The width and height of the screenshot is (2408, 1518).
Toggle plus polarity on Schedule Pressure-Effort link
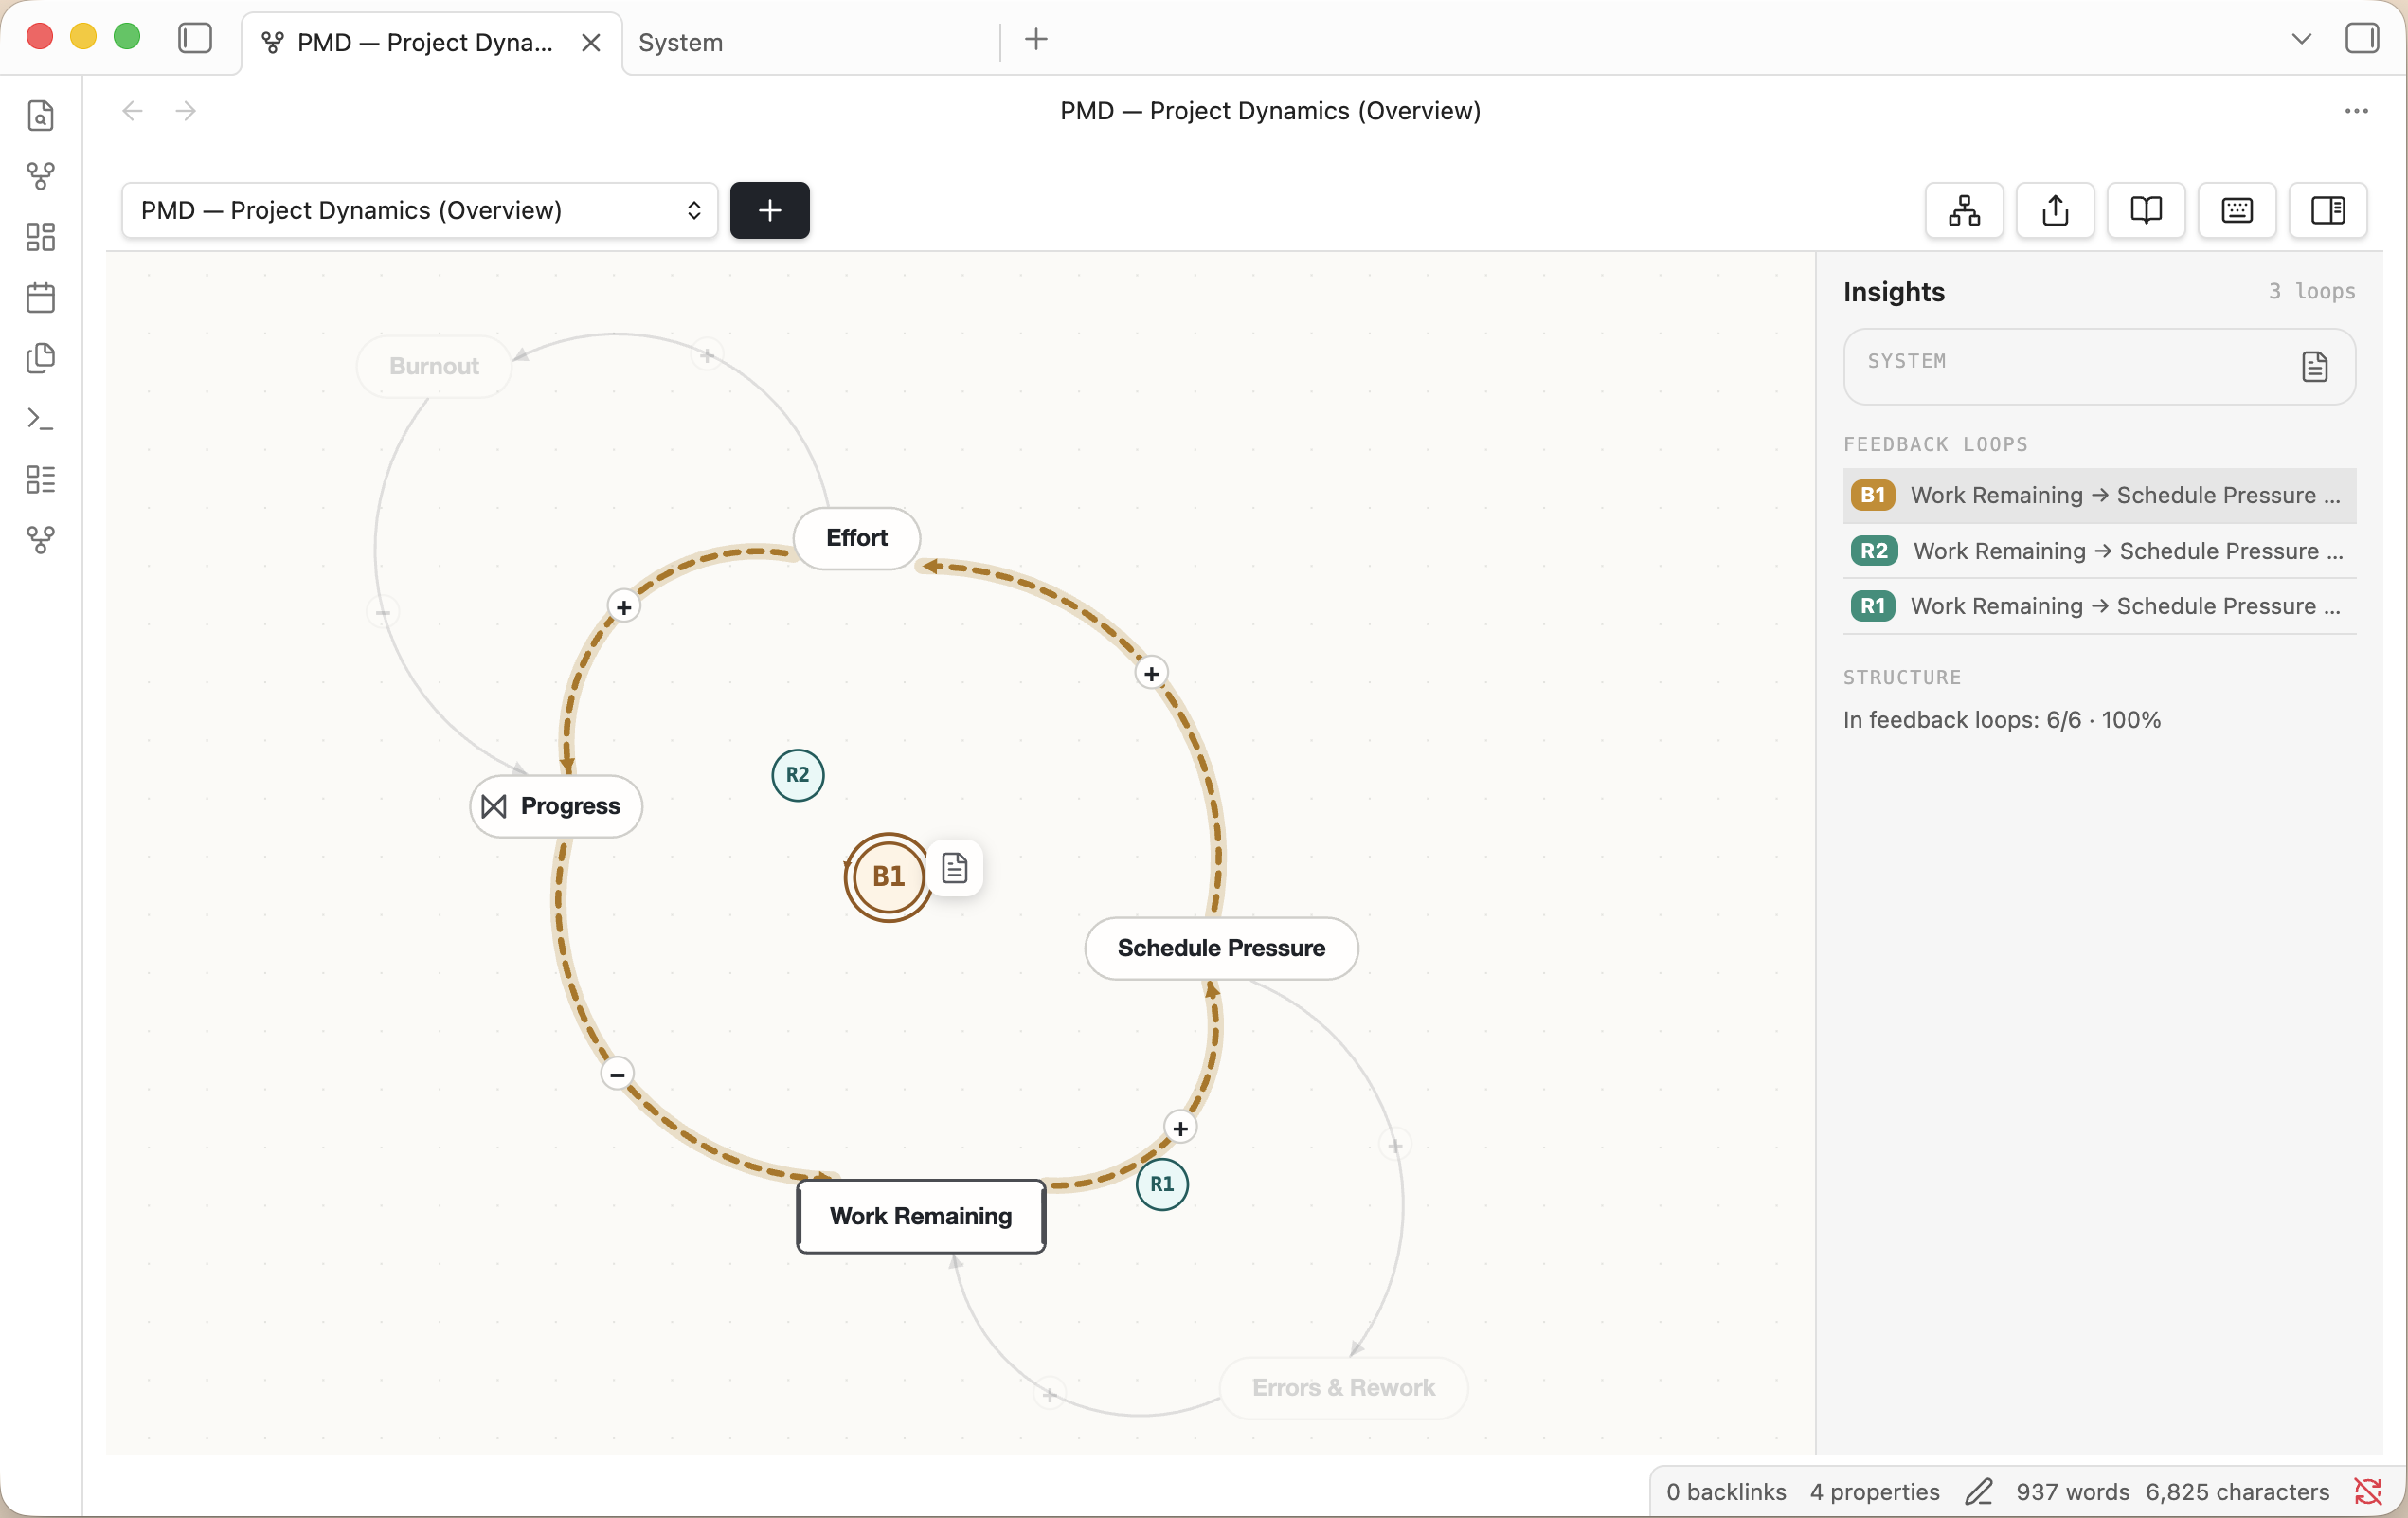coord(1151,674)
